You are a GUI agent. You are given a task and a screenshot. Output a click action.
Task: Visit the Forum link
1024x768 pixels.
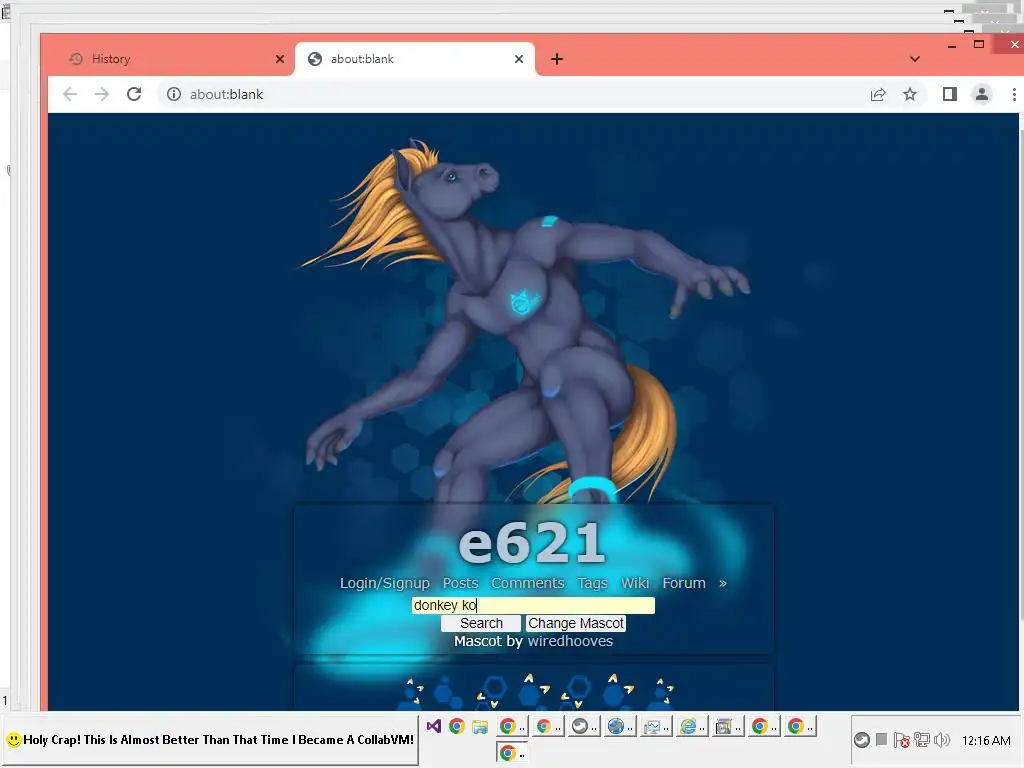[x=684, y=583]
